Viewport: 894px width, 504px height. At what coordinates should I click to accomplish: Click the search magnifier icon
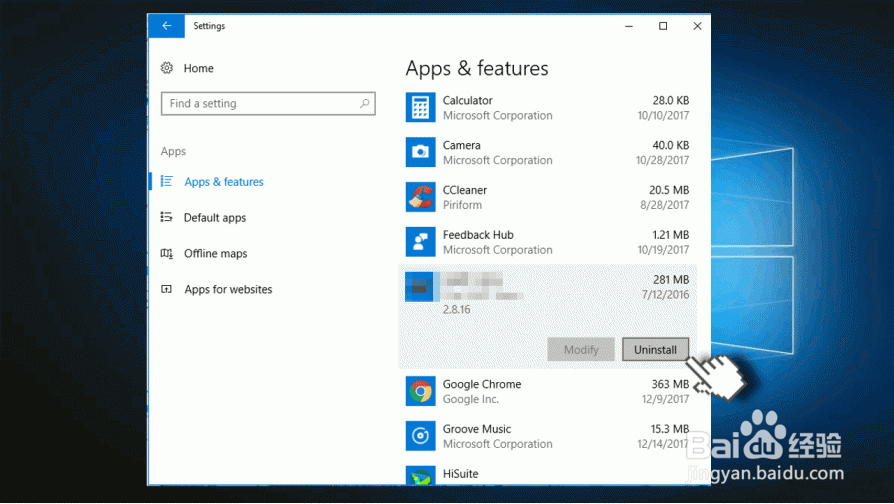364,103
